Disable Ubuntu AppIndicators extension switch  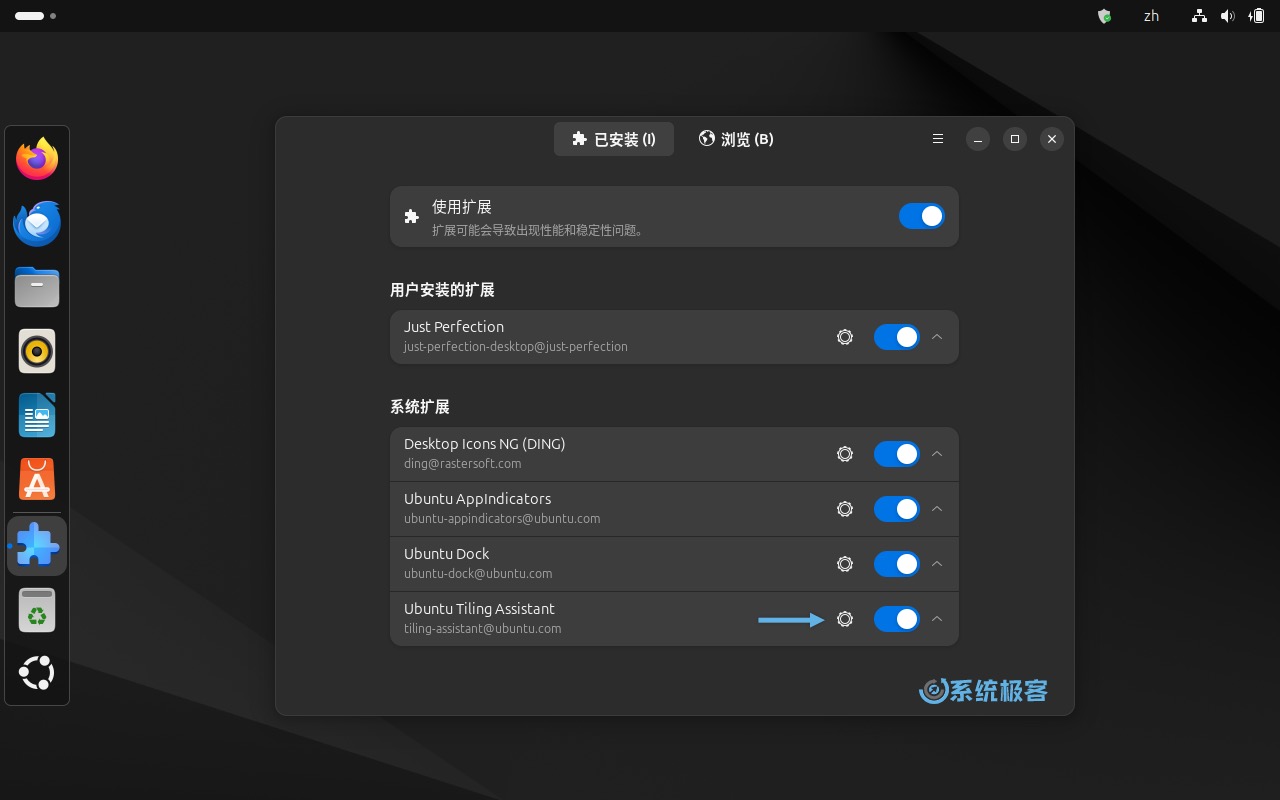pos(897,509)
